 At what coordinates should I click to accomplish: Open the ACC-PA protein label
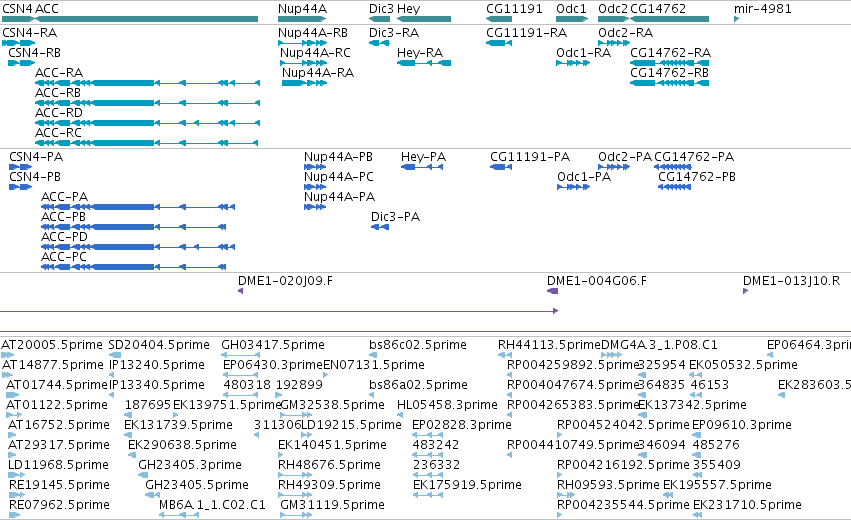point(64,197)
